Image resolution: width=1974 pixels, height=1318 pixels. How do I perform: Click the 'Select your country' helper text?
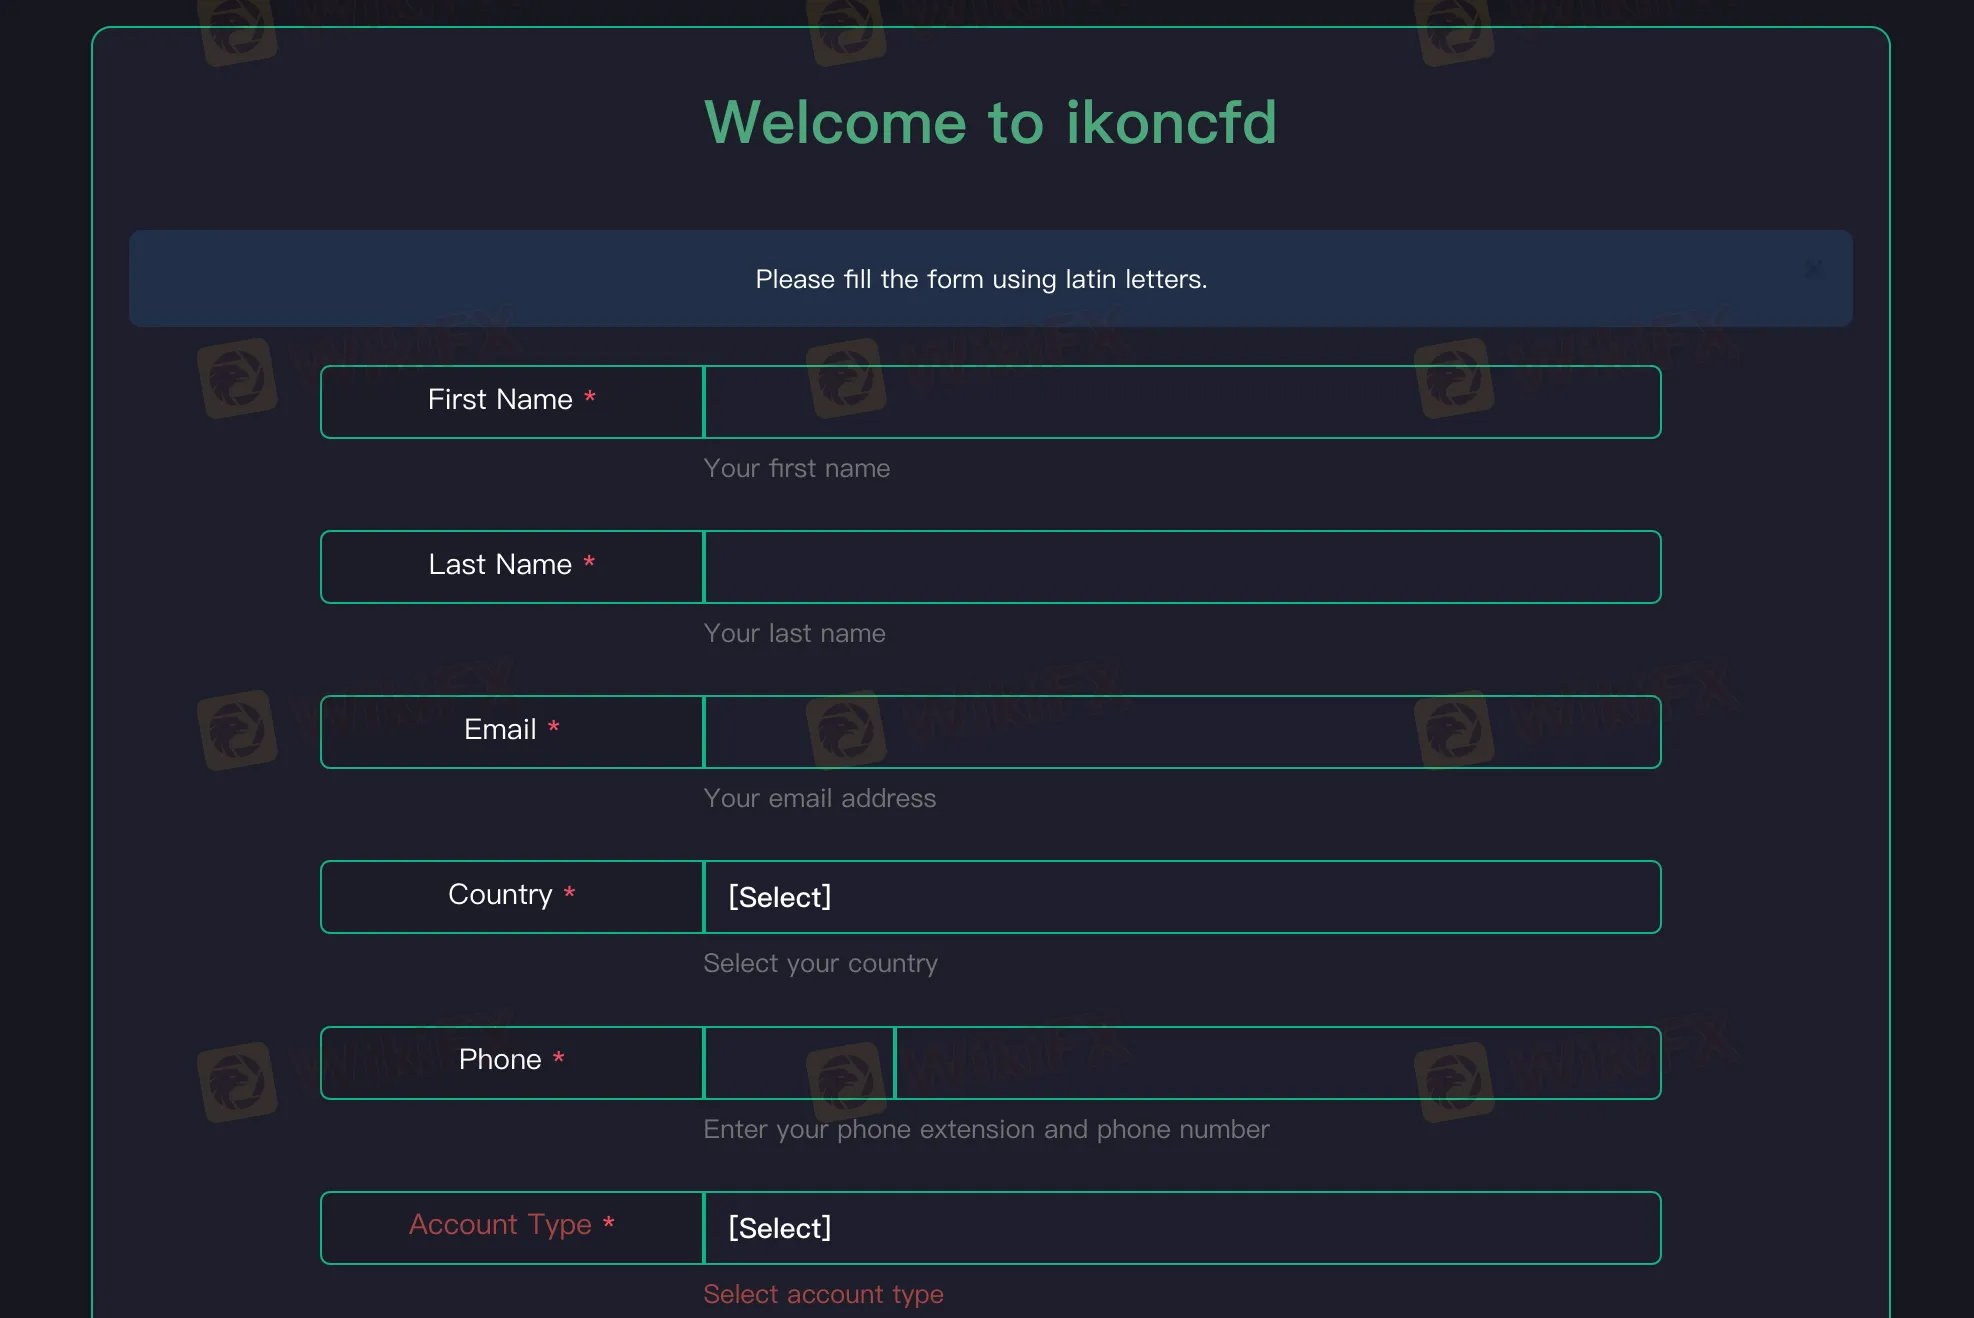[x=820, y=963]
